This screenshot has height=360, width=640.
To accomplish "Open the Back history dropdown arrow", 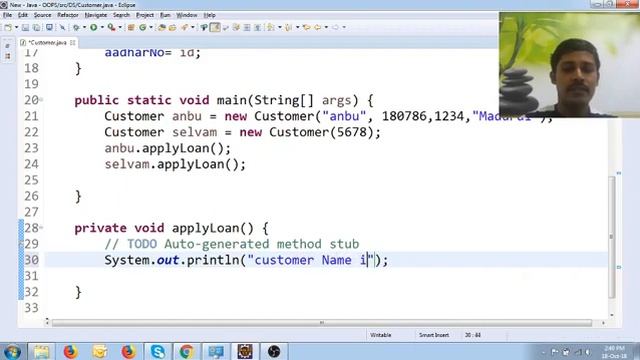I will pos(326,27).
